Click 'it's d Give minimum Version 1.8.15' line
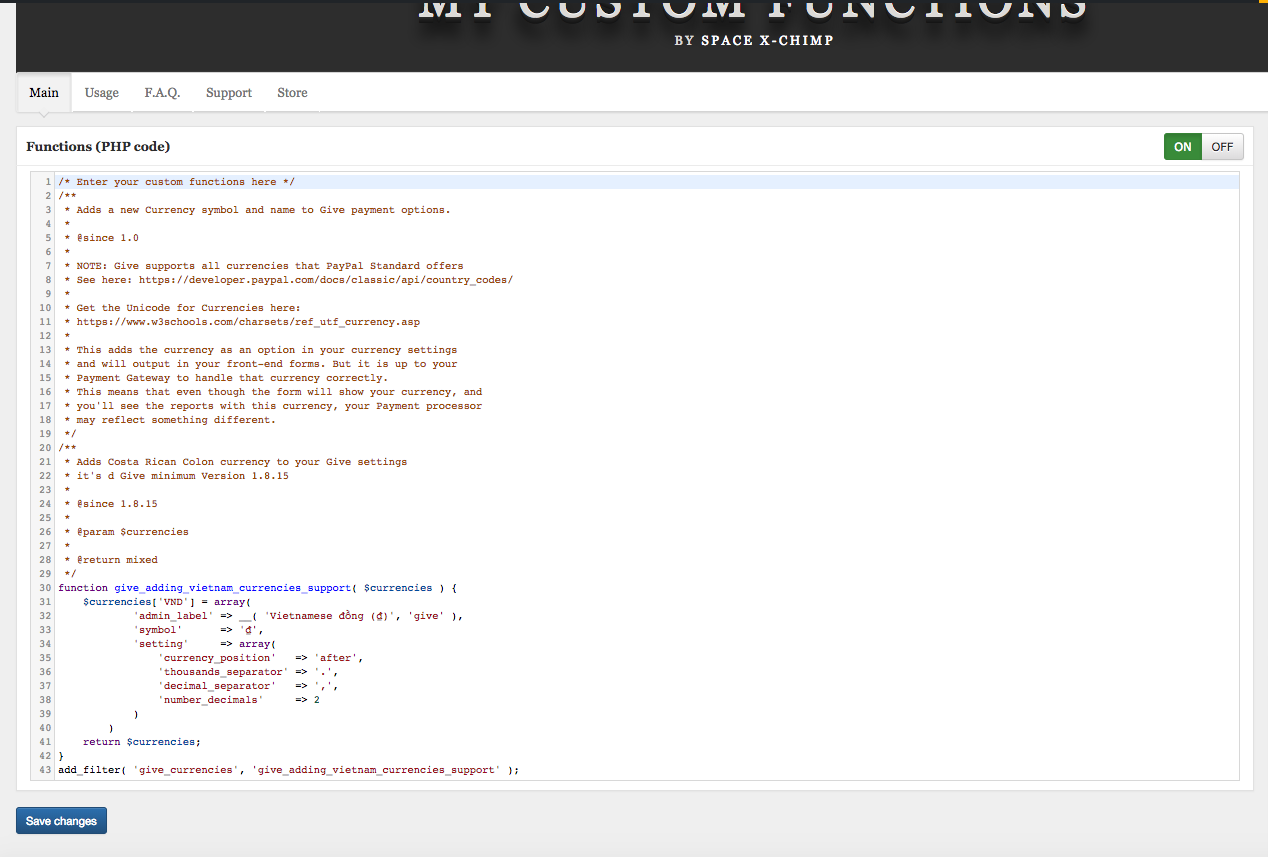 click(176, 476)
